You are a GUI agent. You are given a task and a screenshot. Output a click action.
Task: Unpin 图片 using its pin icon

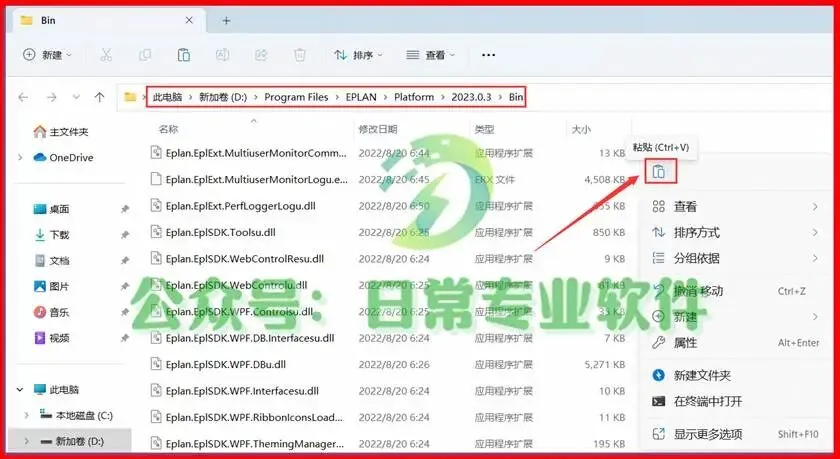125,287
